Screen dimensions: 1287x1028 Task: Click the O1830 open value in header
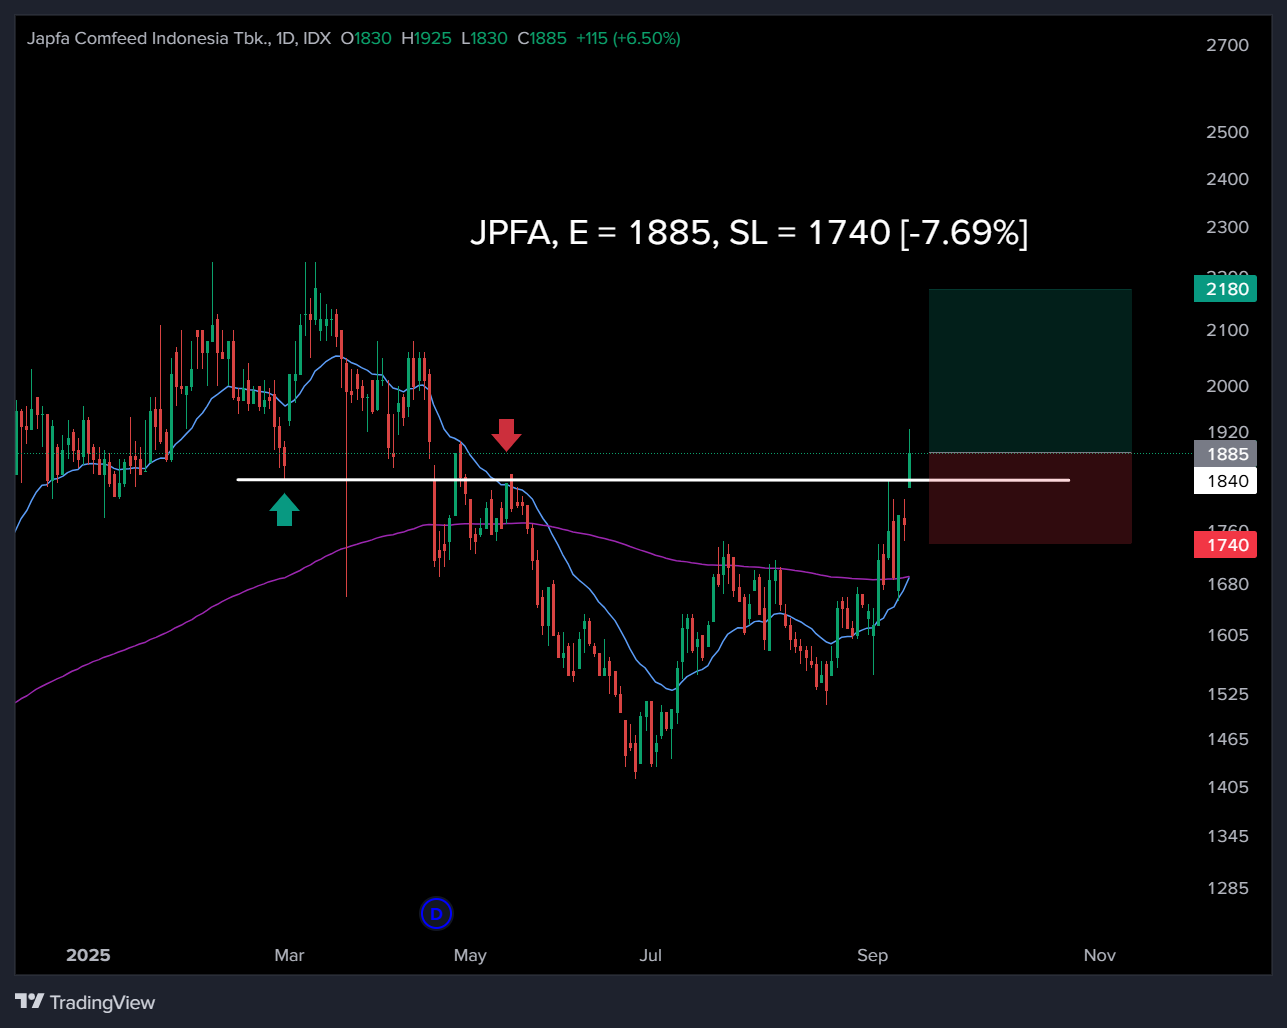pos(366,38)
